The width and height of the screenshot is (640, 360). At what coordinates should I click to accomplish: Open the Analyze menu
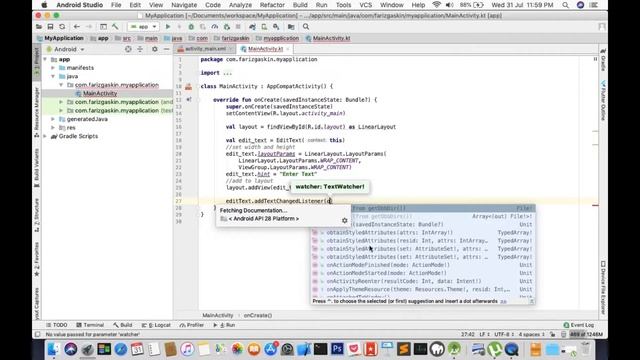point(240,5)
